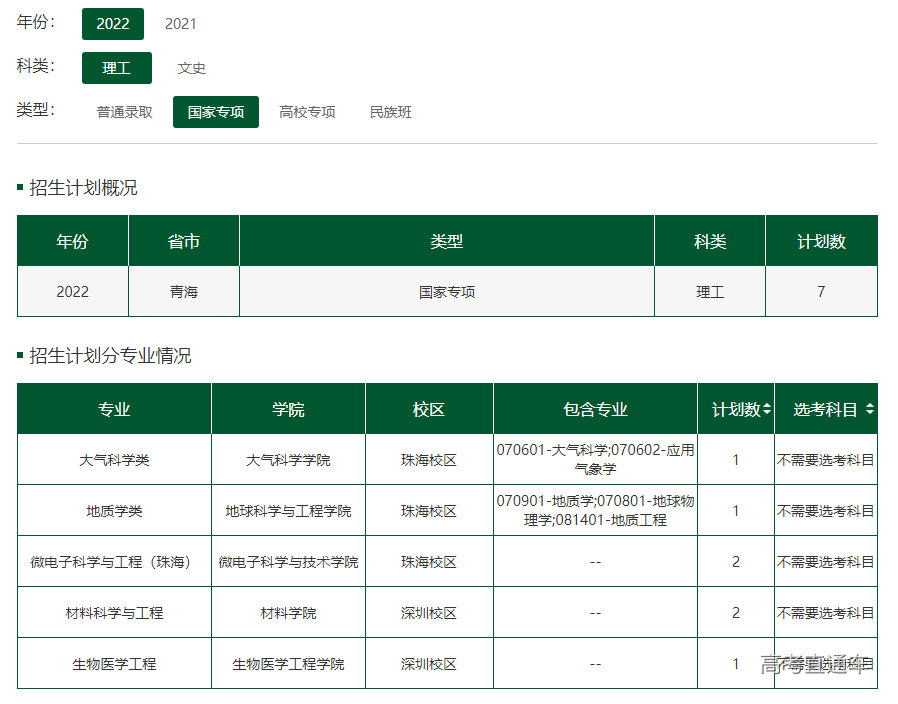Click the 青海 province cell

coord(184,292)
